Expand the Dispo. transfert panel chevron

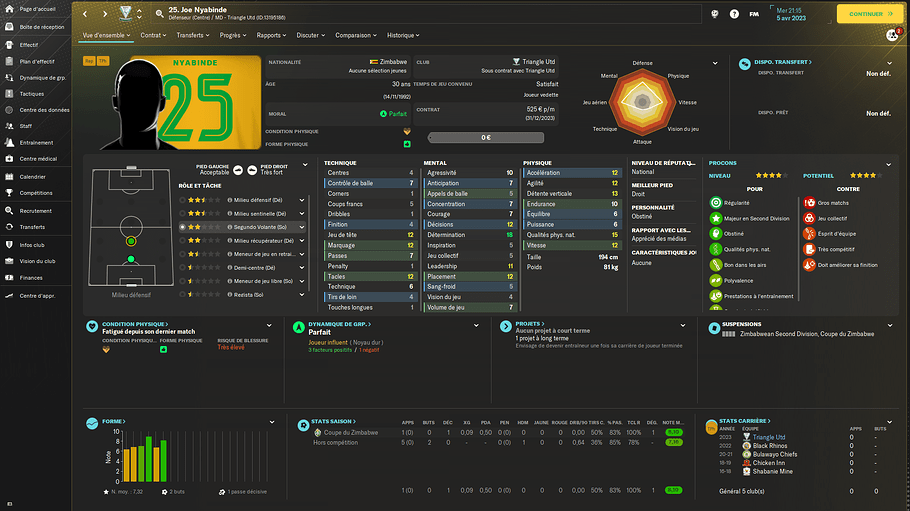[x=889, y=63]
